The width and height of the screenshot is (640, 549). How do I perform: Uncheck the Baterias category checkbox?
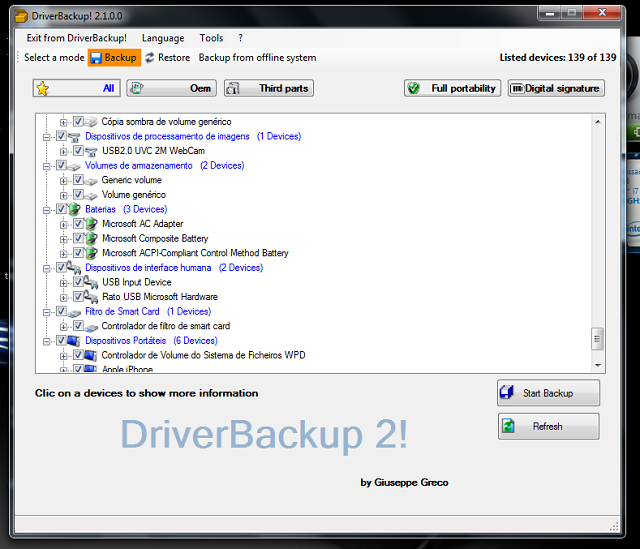(62, 209)
